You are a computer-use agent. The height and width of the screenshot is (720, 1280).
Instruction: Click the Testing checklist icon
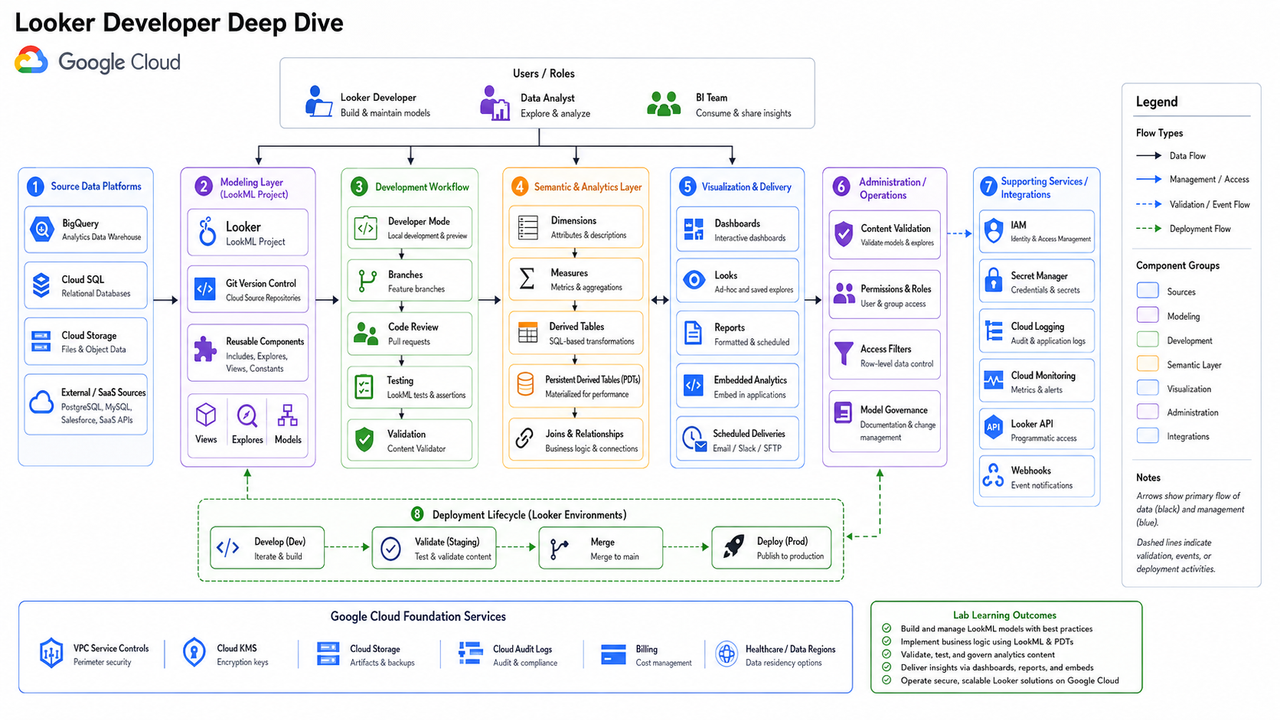(x=365, y=387)
